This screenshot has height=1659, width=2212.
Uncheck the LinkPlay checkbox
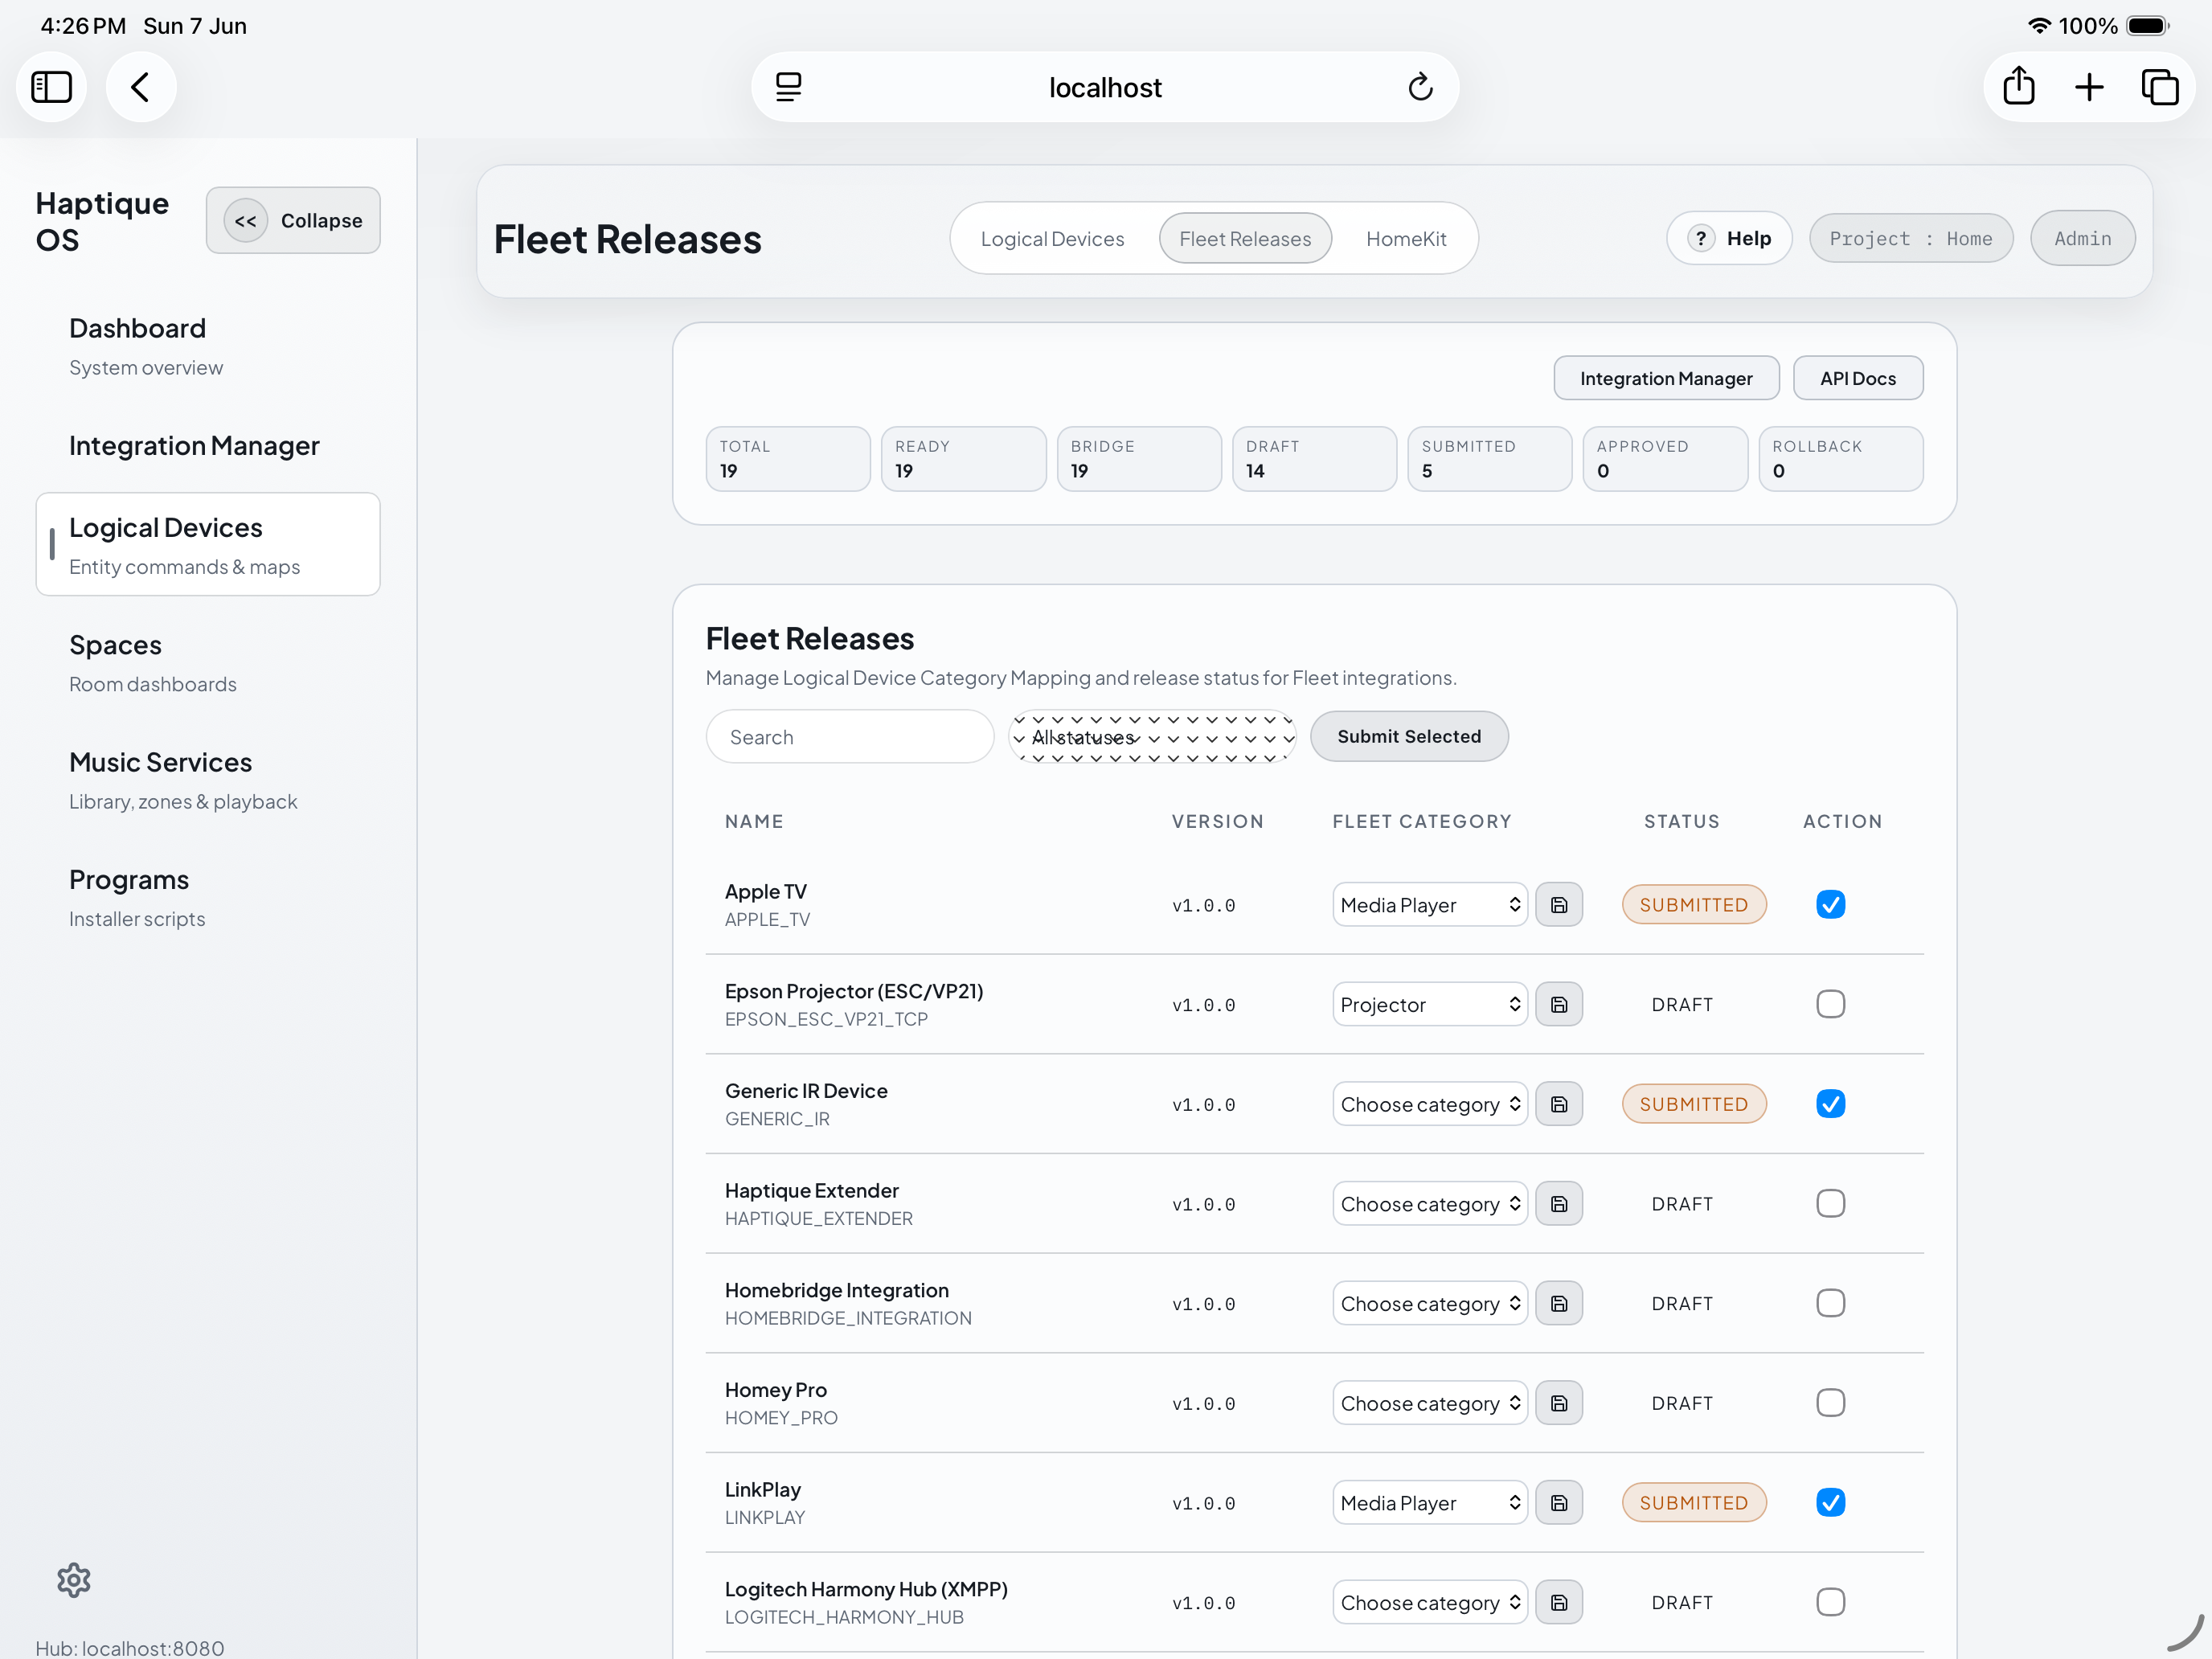pyautogui.click(x=1831, y=1503)
